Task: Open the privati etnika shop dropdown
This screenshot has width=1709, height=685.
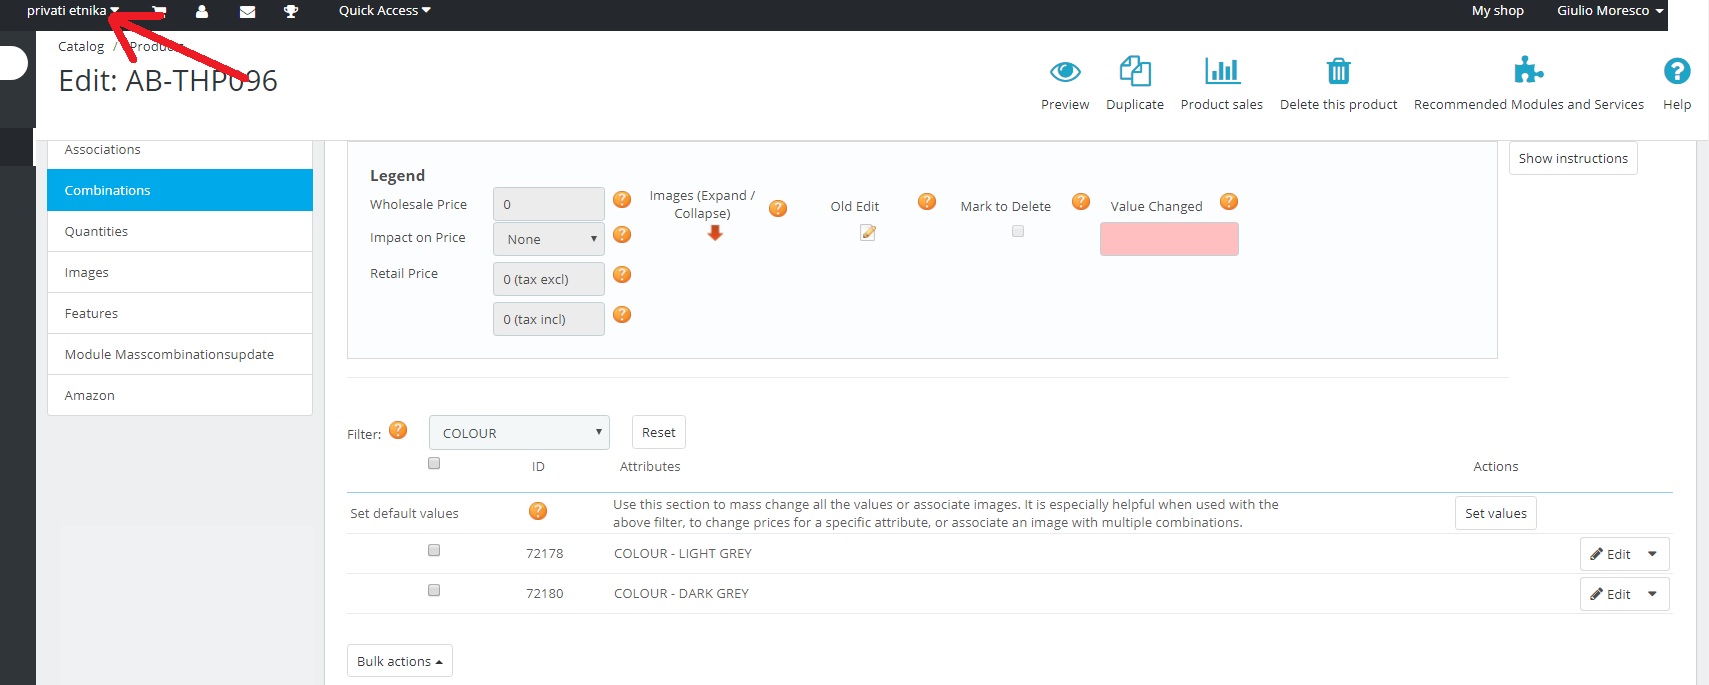Action: pos(73,11)
